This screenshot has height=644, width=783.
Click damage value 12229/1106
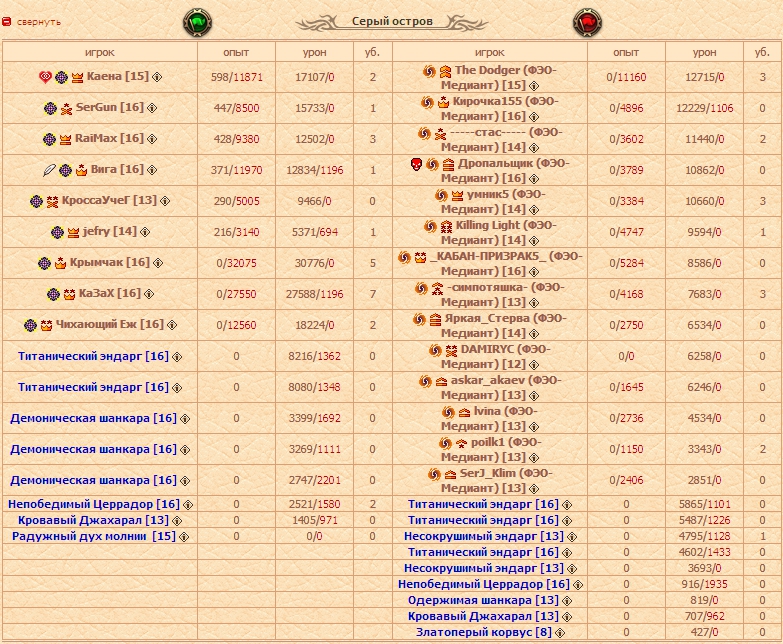point(705,108)
